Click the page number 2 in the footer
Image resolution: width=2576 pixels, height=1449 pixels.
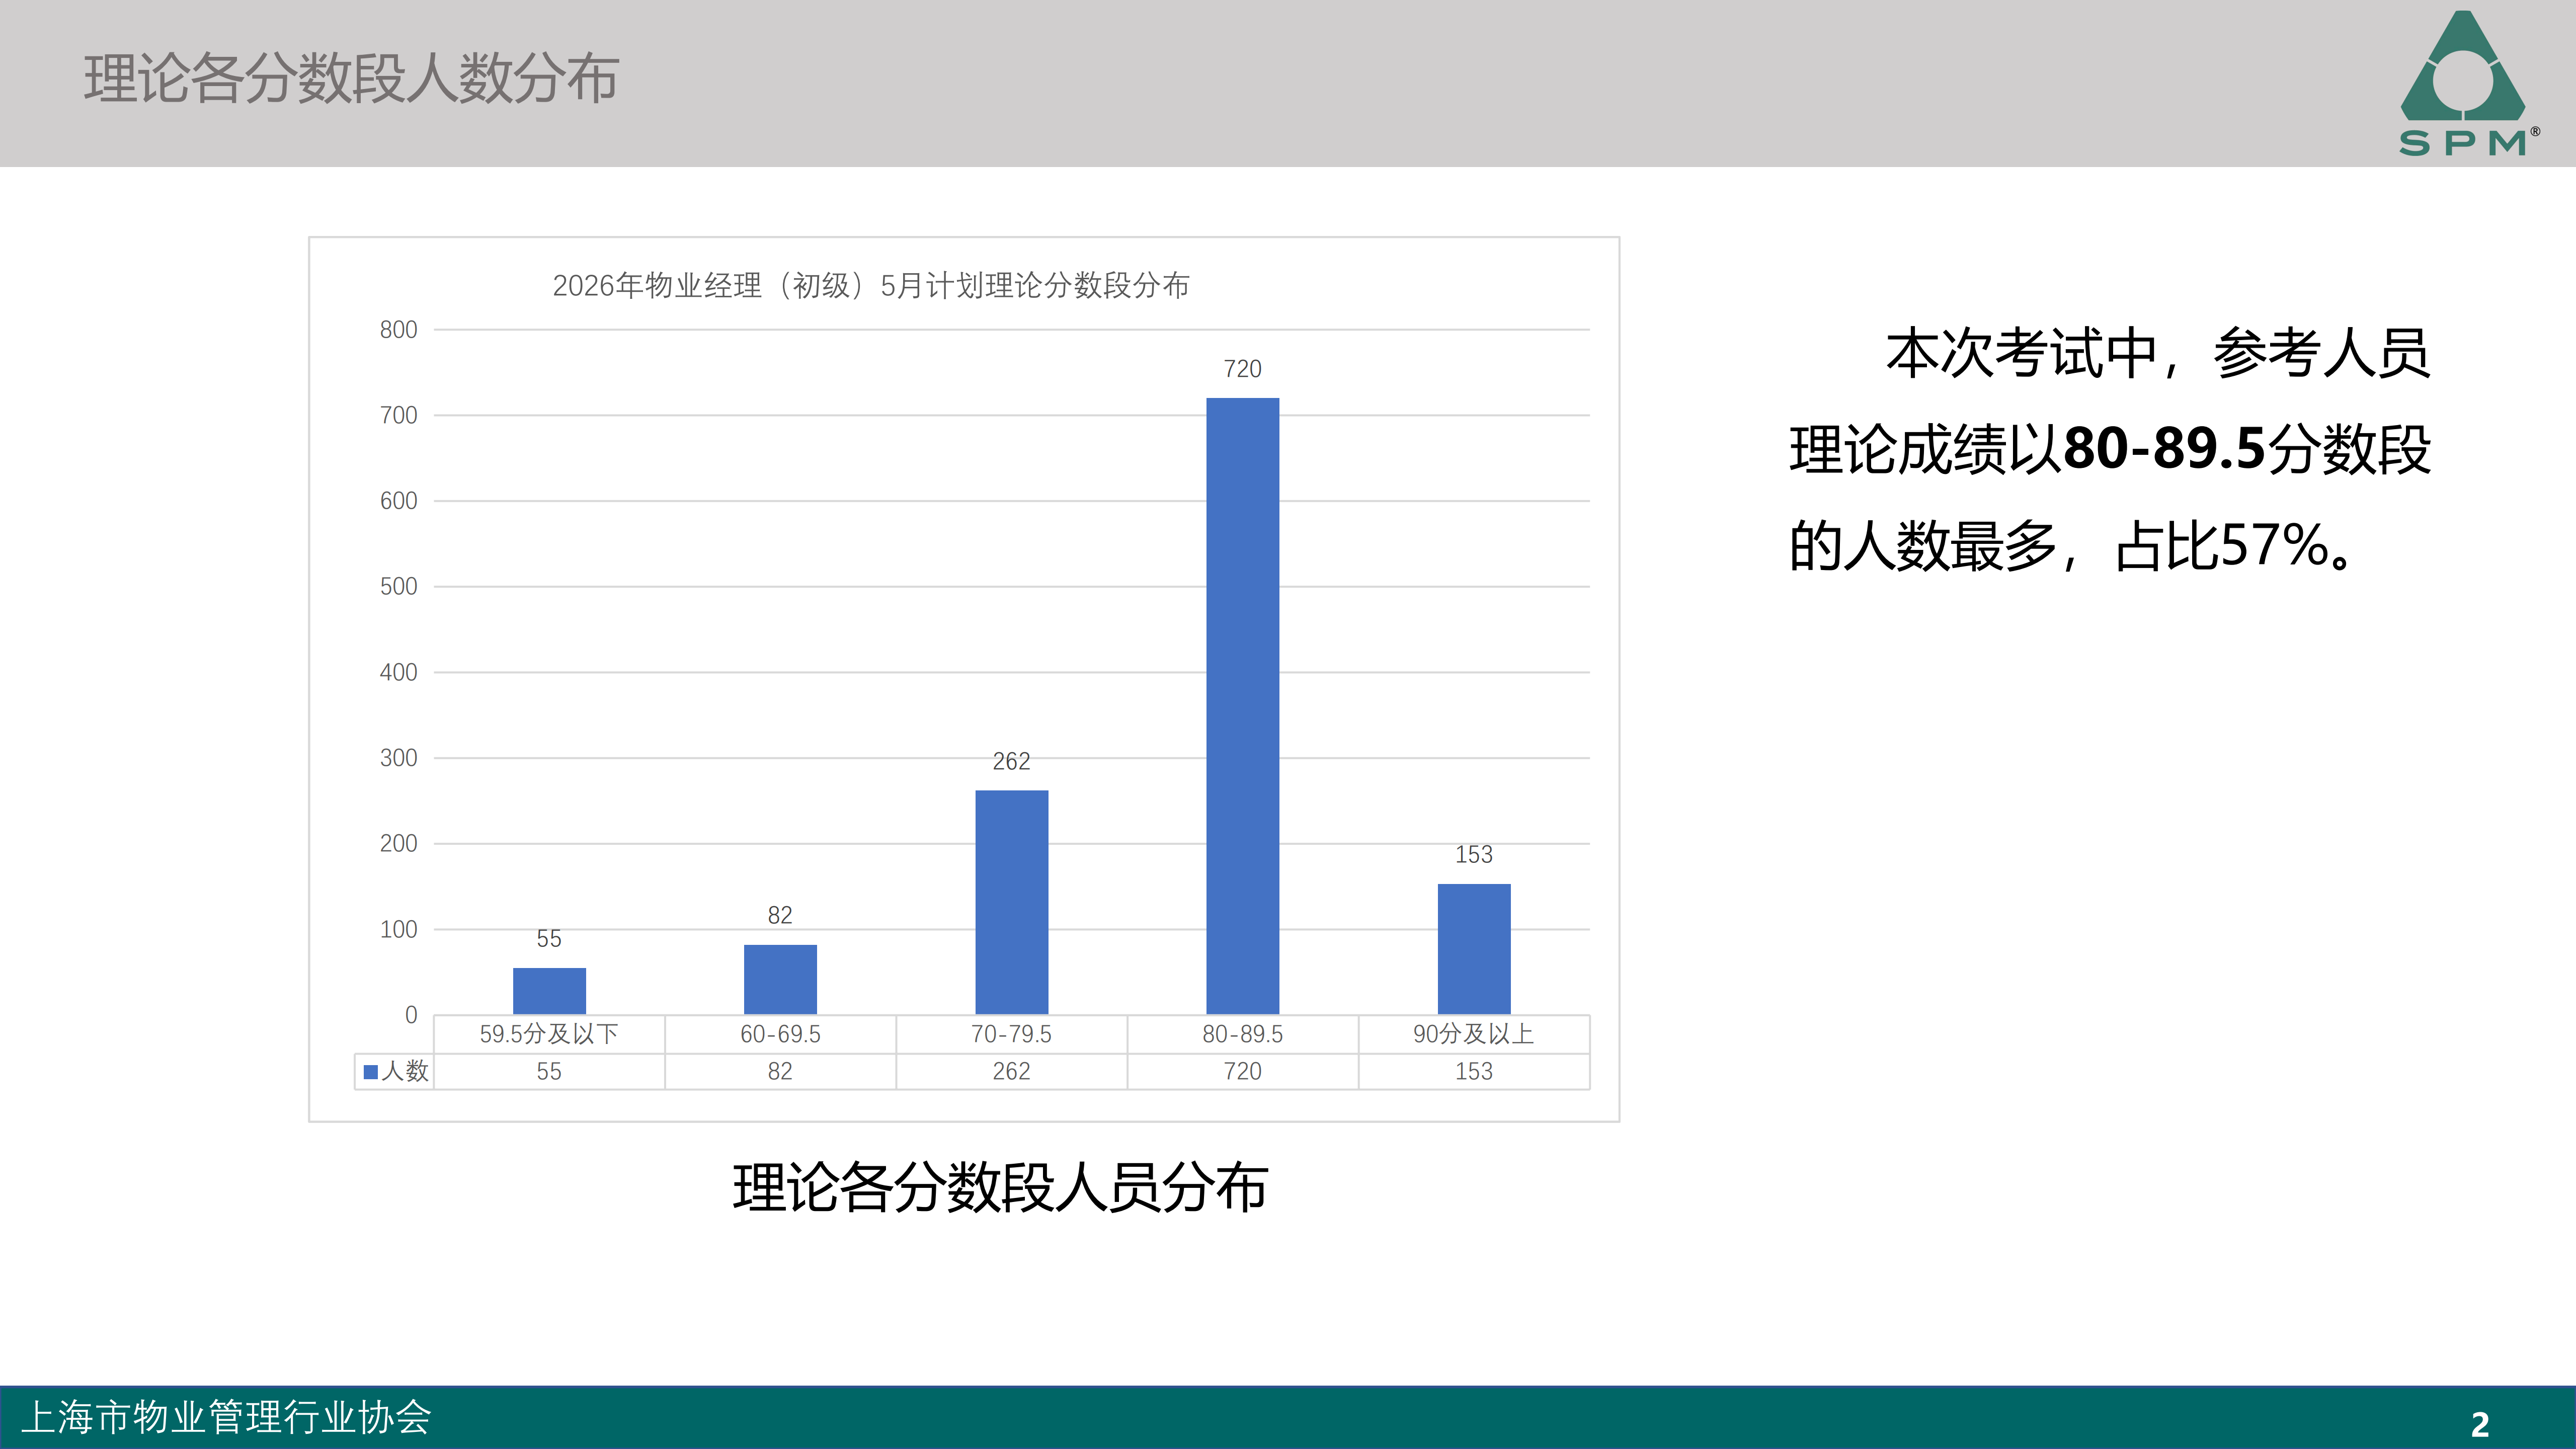pos(2480,1425)
